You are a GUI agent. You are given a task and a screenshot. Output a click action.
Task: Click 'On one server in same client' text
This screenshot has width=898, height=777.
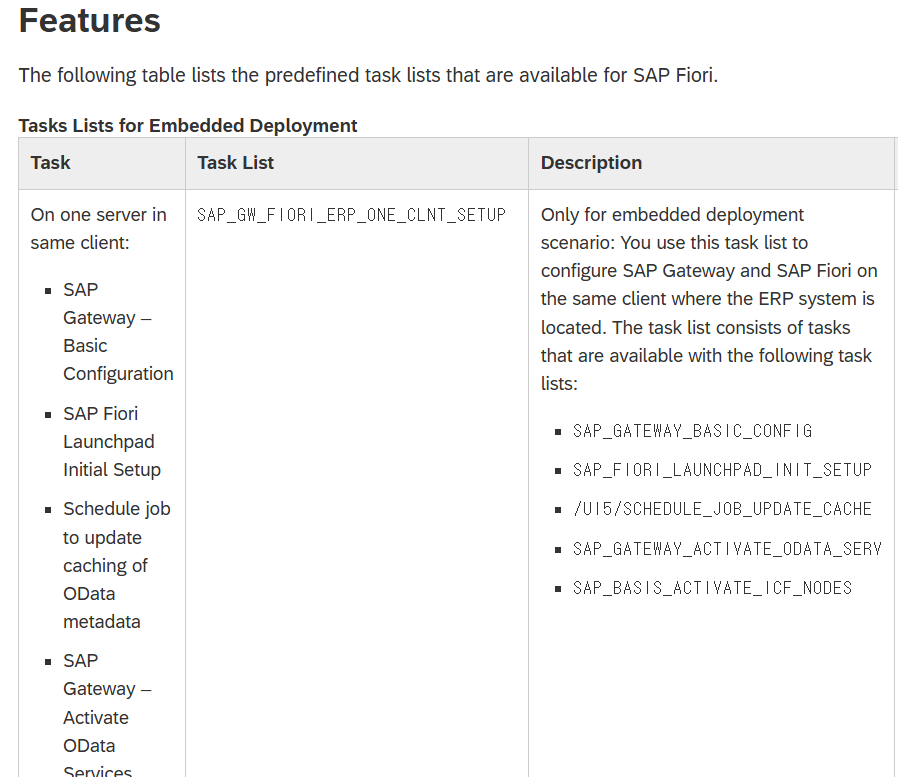tap(98, 228)
